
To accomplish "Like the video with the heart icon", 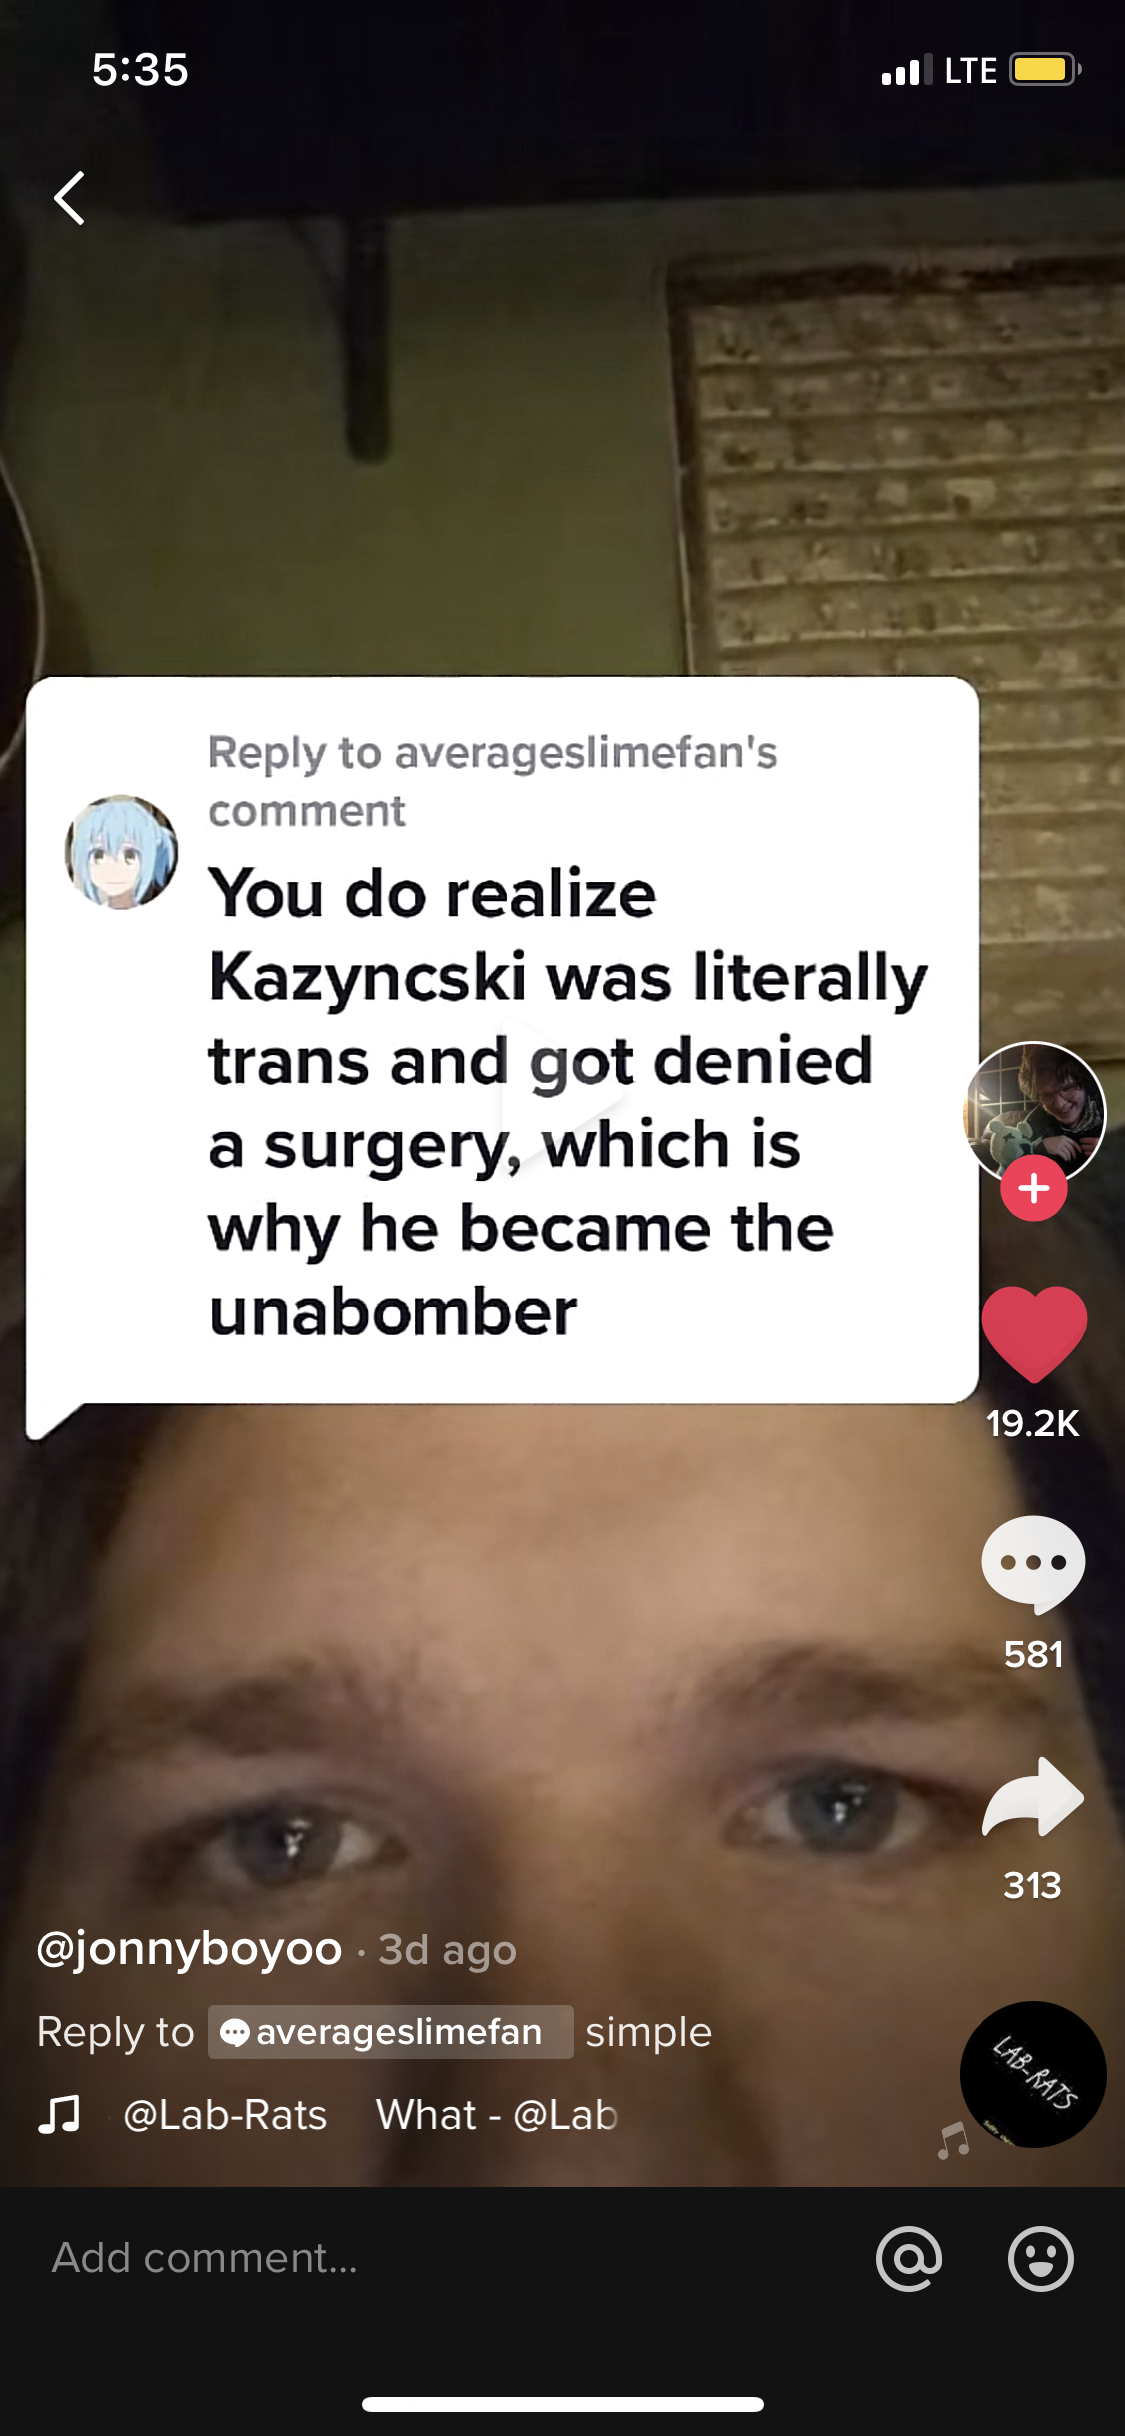I will (x=1034, y=1334).
